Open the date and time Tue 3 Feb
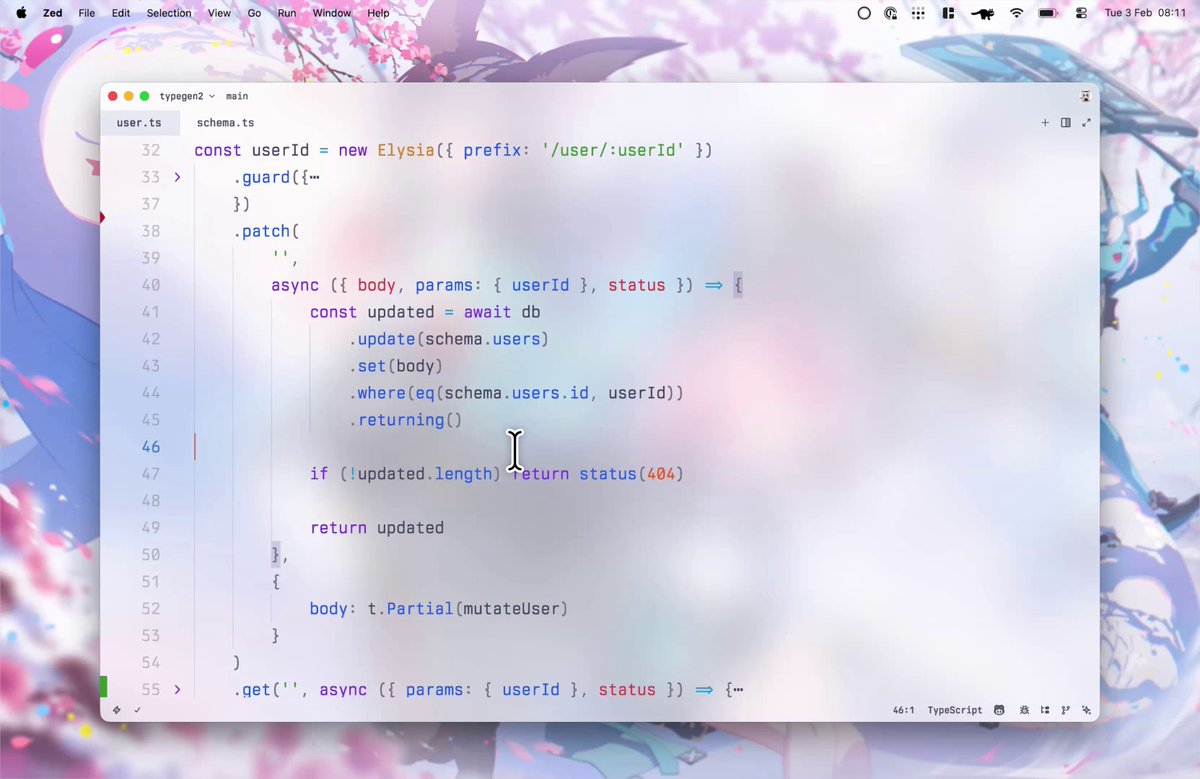The image size is (1200, 779). coord(1146,13)
